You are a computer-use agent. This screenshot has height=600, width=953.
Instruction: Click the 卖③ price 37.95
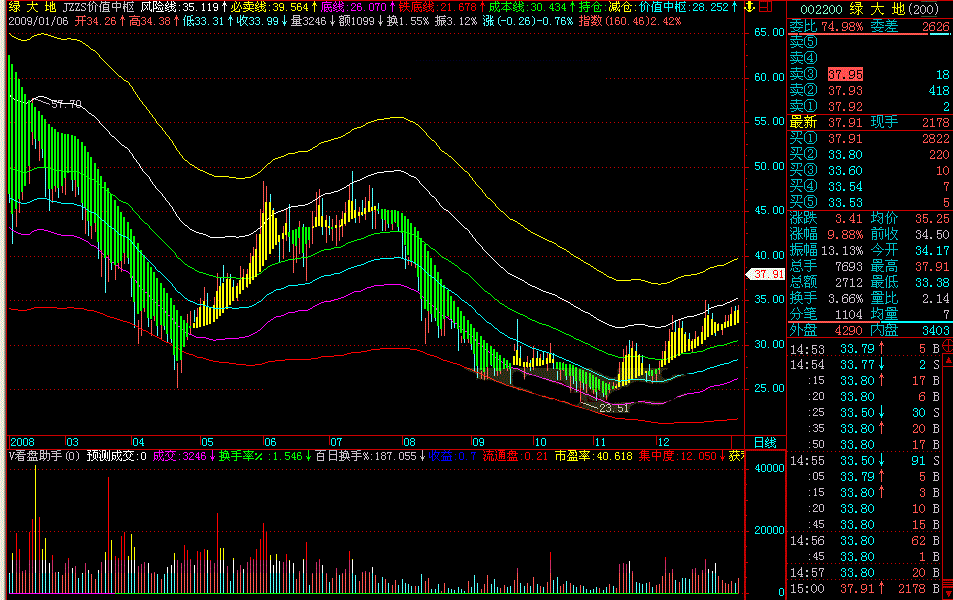845,75
